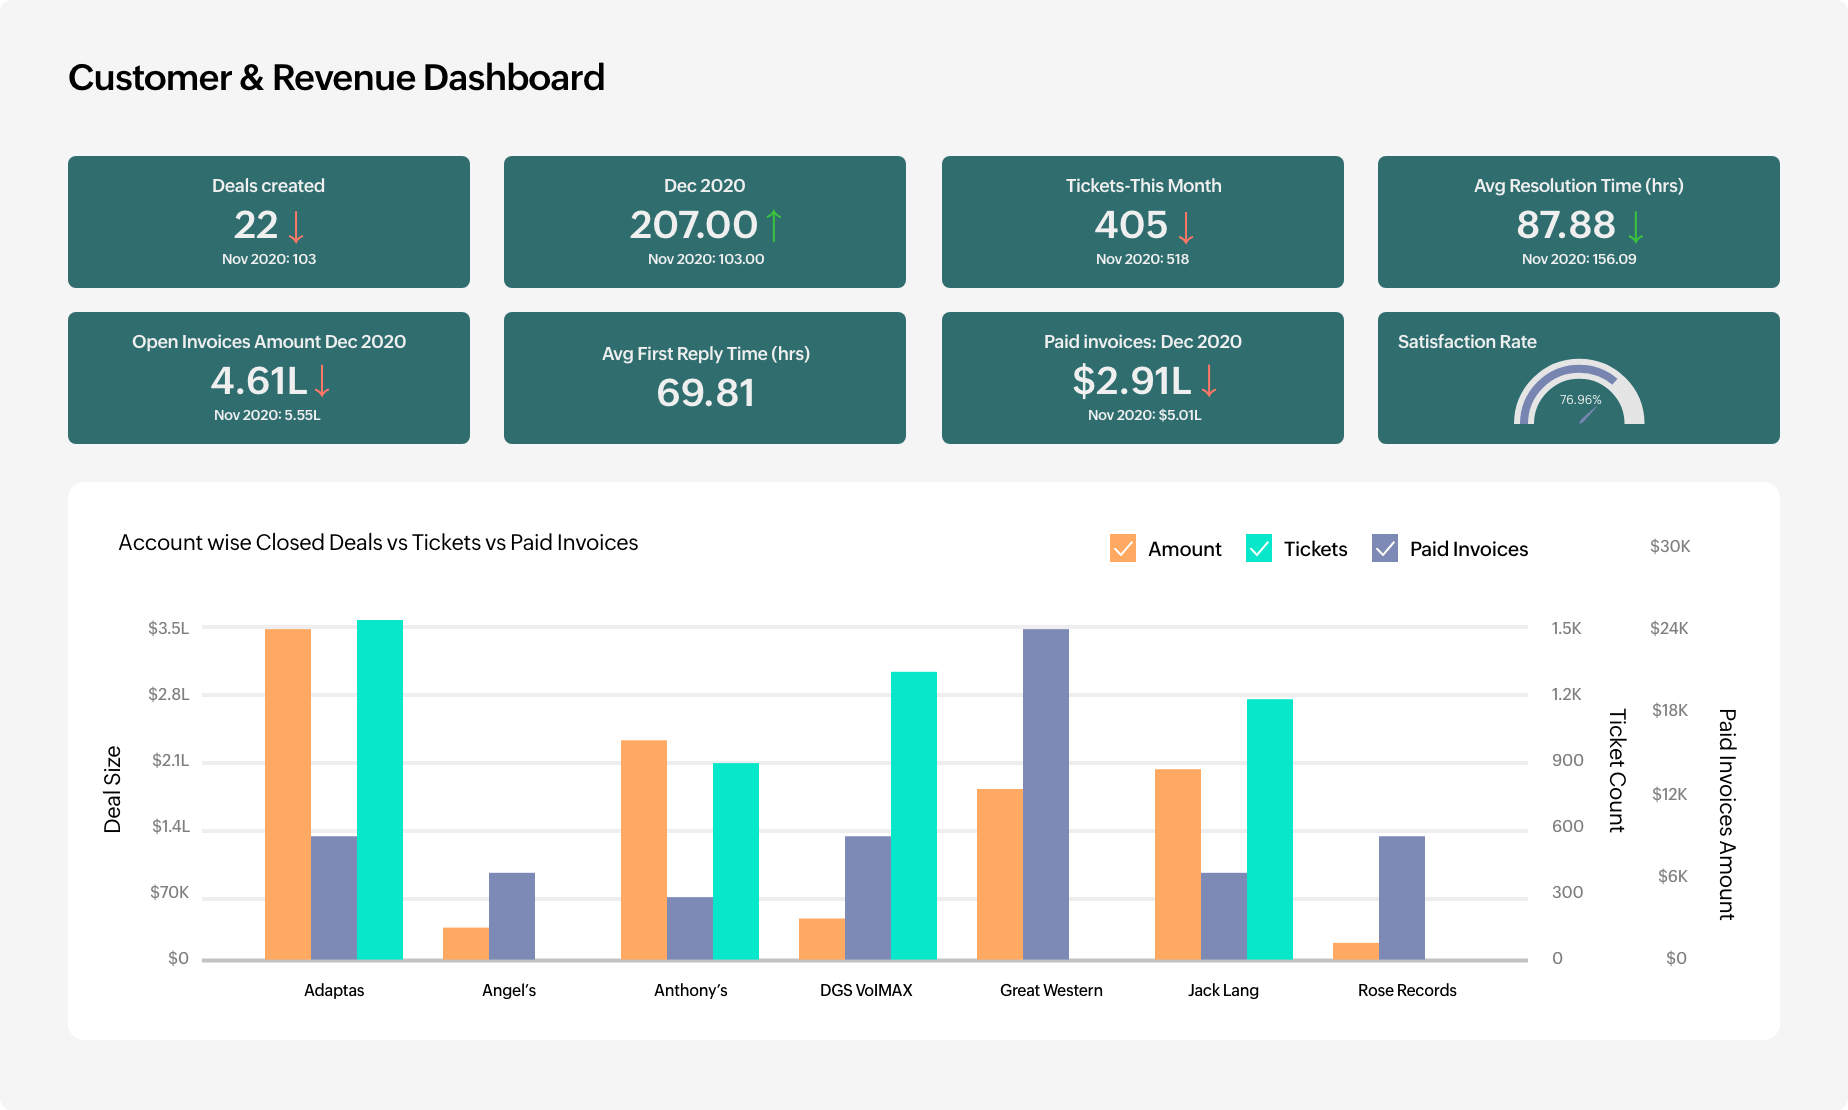This screenshot has width=1848, height=1110.
Task: Click the red arrow next to 4.61L open invoices
Action: pos(322,381)
